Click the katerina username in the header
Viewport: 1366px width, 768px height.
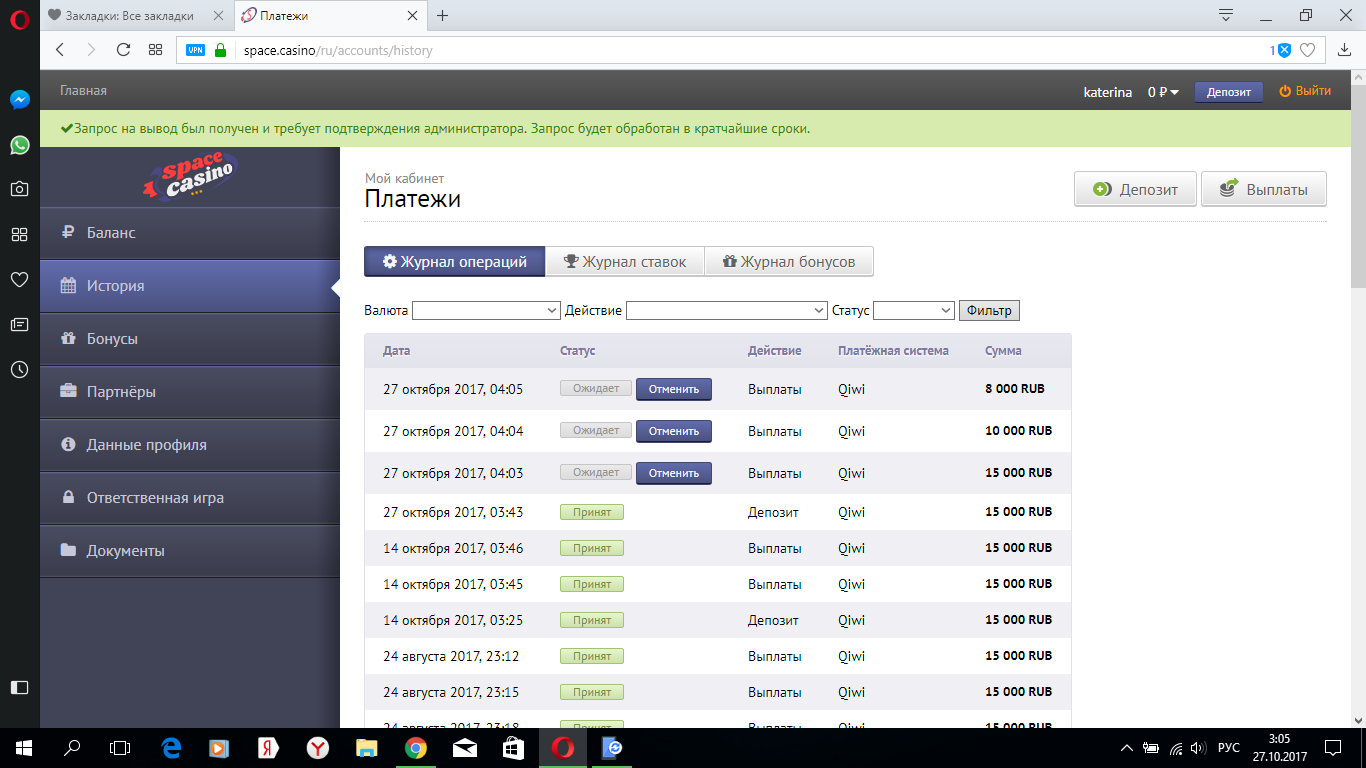click(1108, 92)
